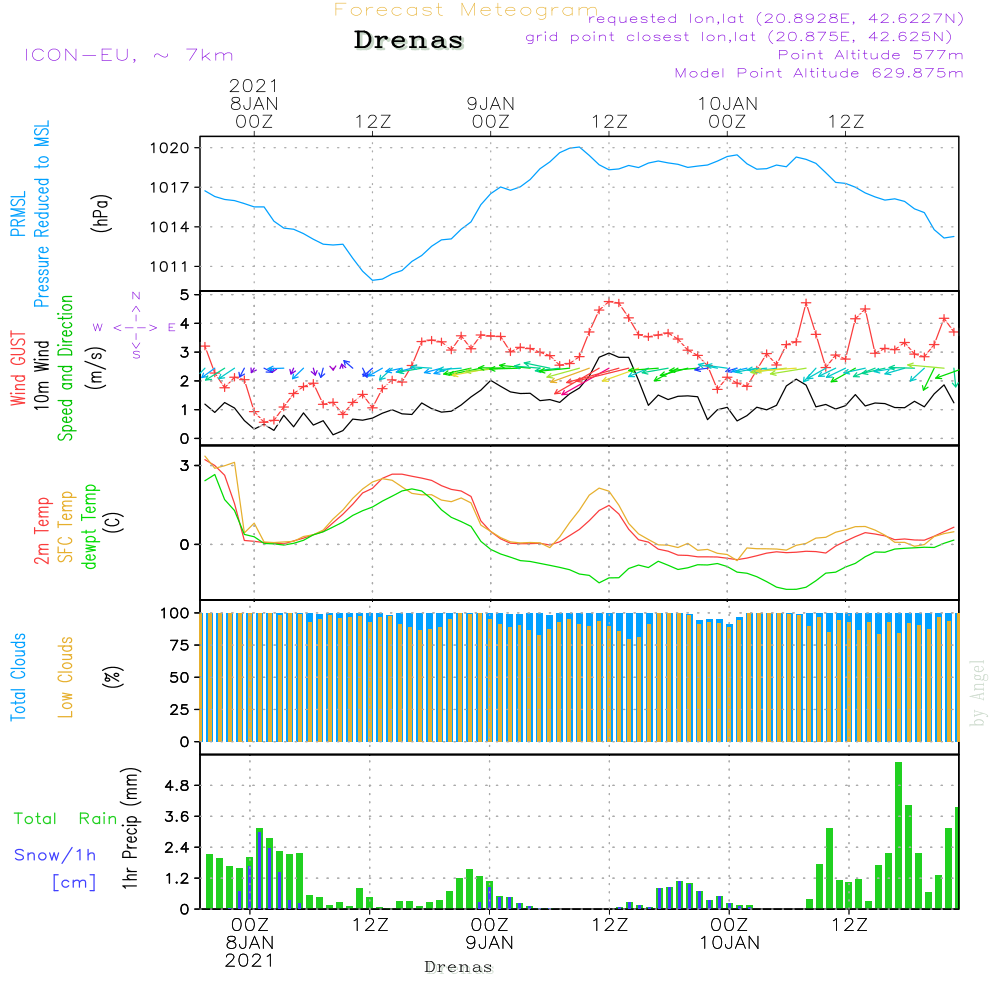
Task: Click the '1011' pressure axis value
Action: [170, 267]
